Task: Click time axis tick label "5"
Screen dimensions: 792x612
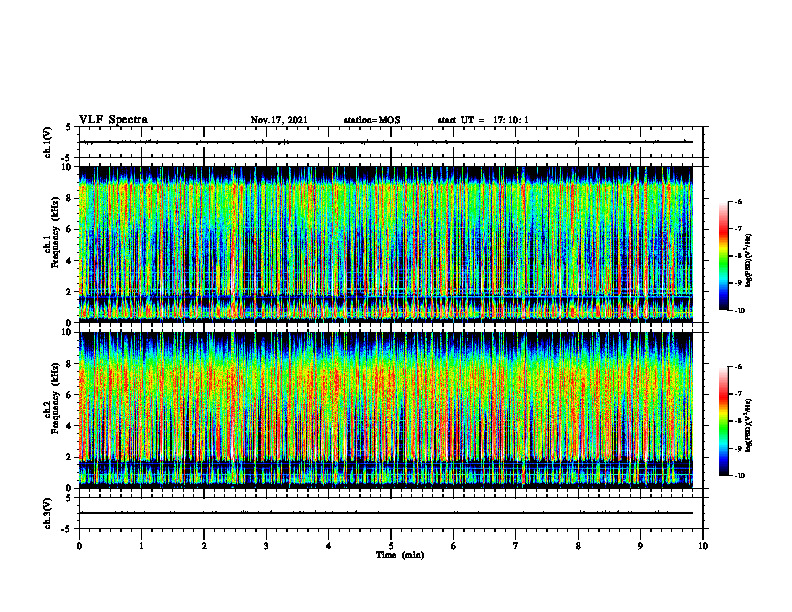Action: (x=391, y=546)
